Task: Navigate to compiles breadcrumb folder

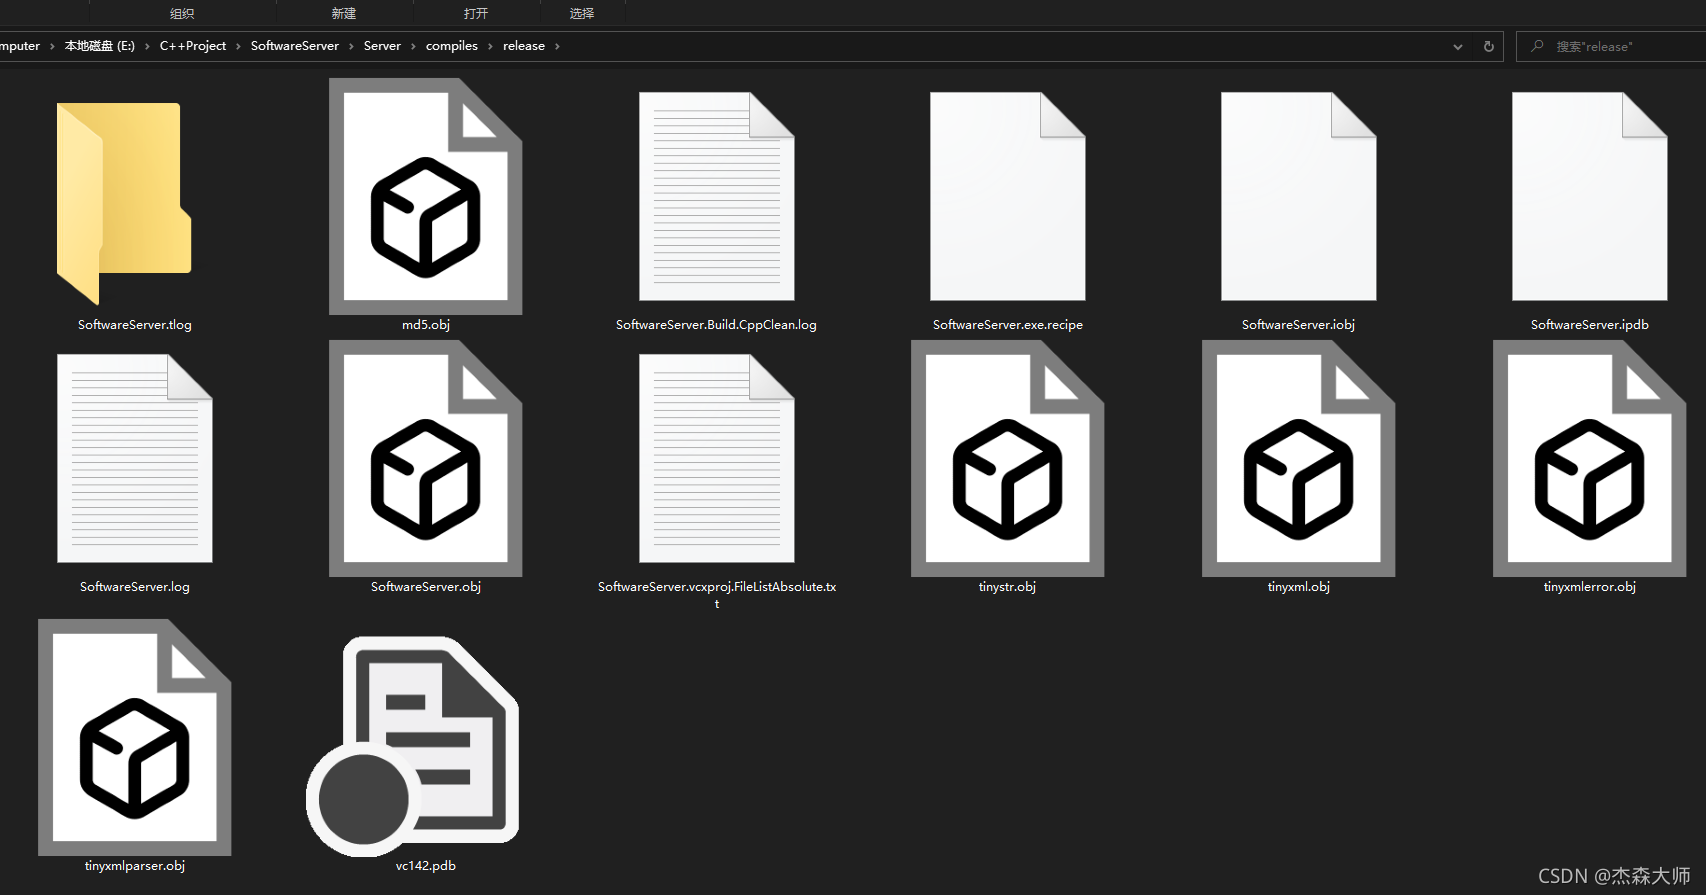Action: click(452, 46)
